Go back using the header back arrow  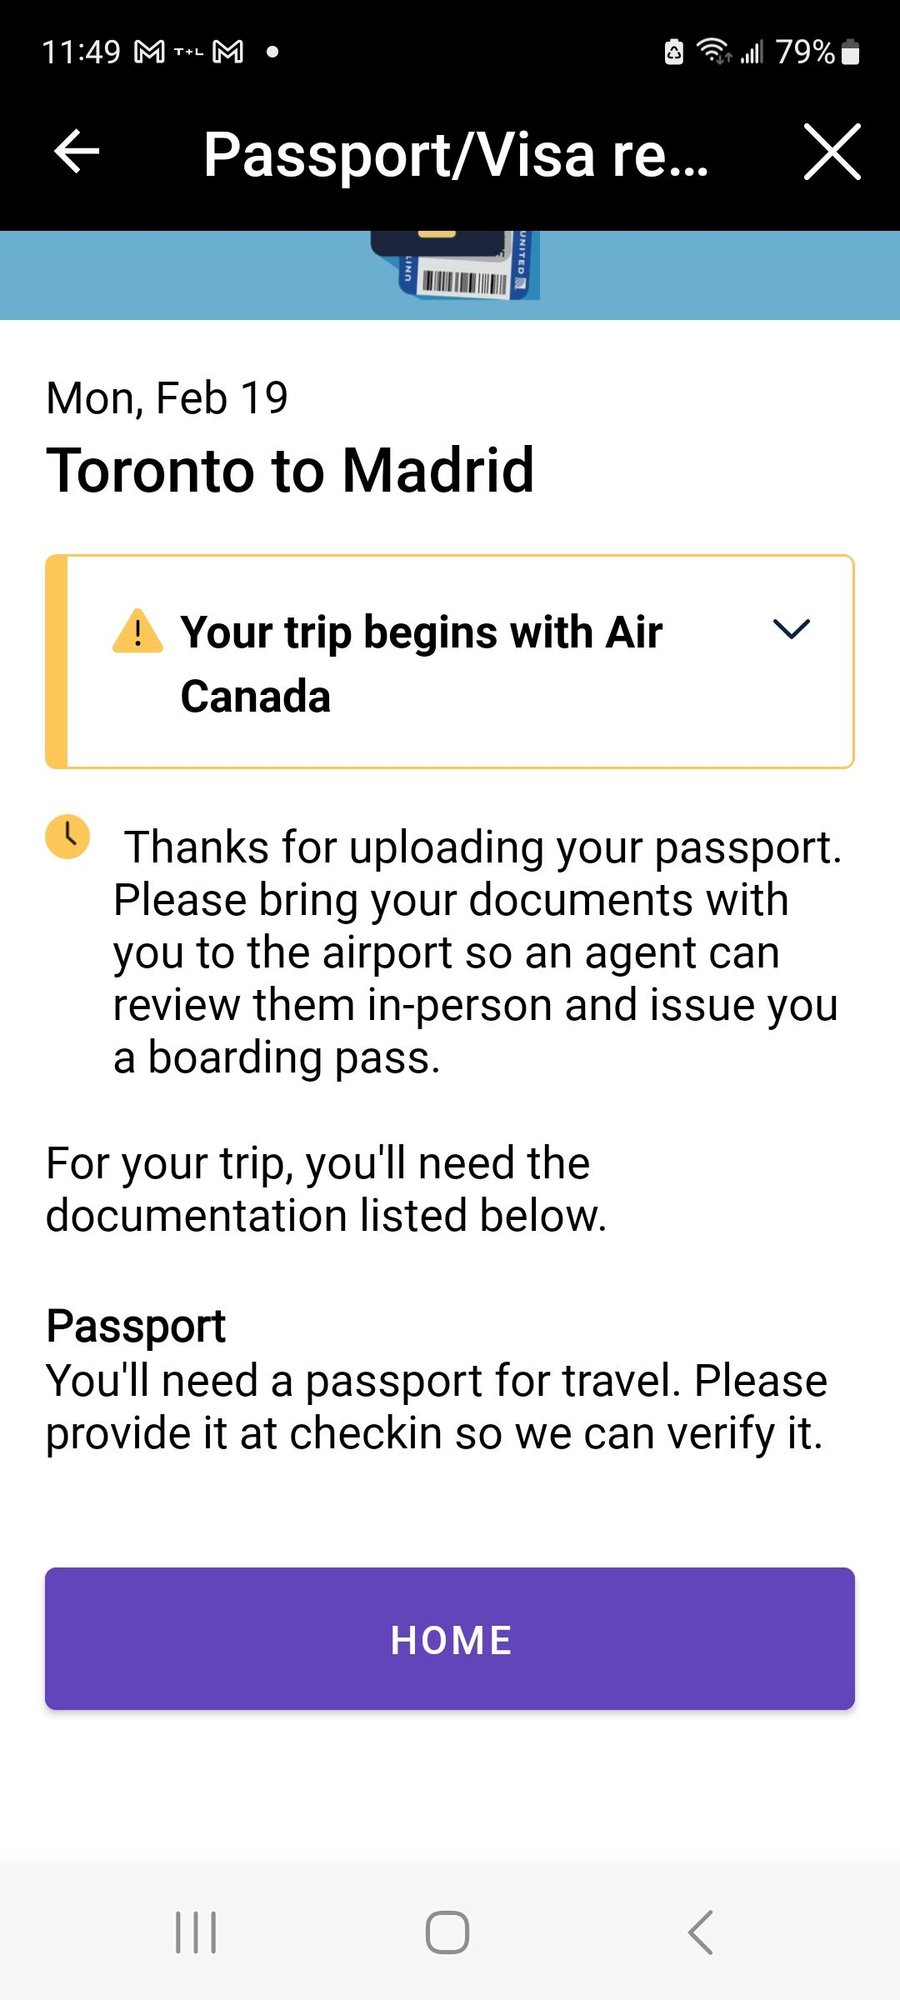pyautogui.click(x=75, y=152)
